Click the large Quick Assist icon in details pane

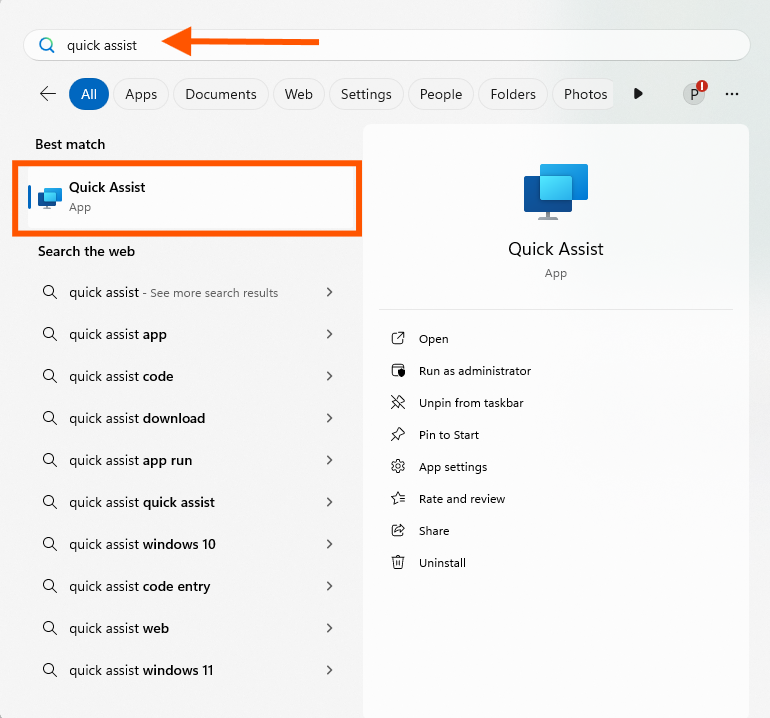tap(556, 192)
